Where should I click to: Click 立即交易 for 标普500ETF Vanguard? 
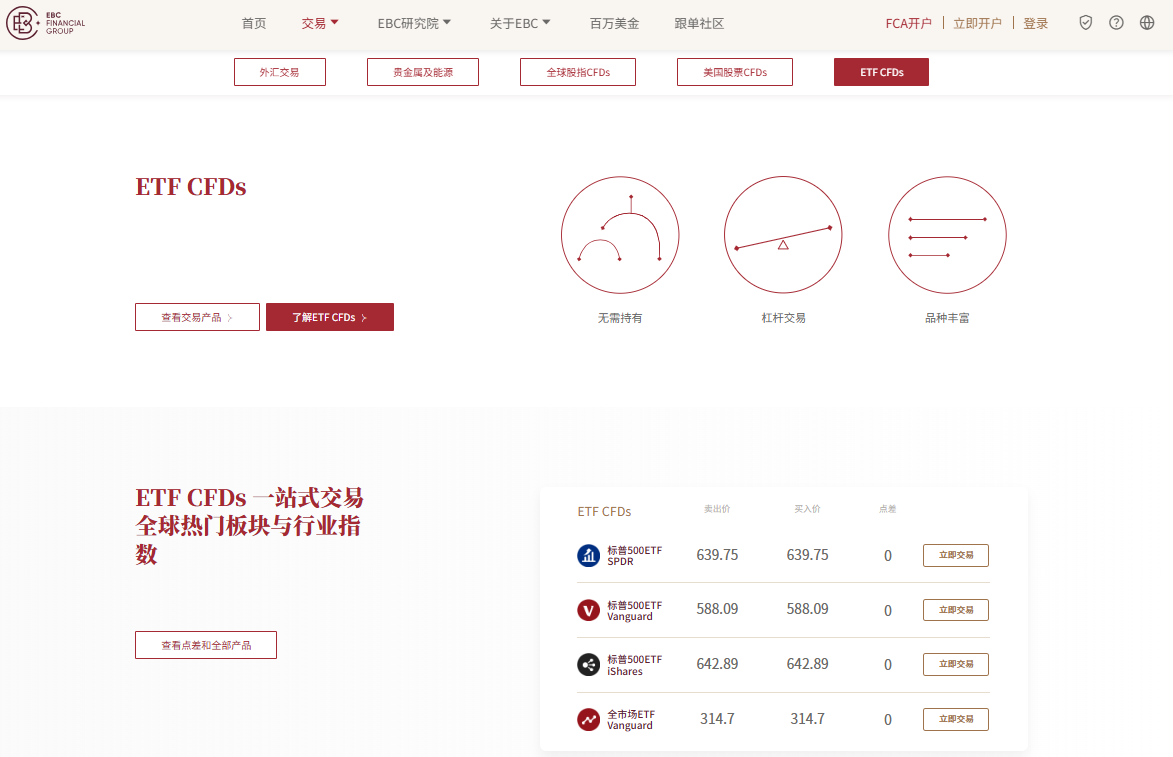(955, 610)
